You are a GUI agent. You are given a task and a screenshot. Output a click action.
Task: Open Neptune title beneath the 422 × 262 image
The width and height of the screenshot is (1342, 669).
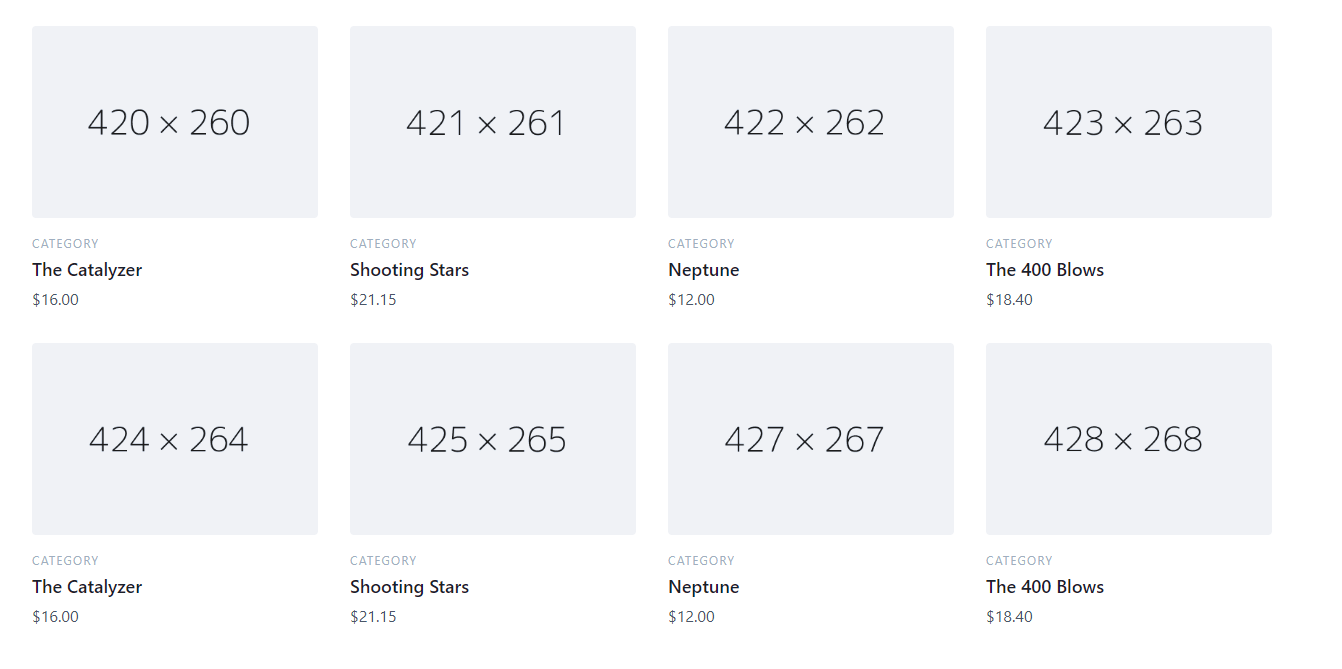[x=704, y=270]
